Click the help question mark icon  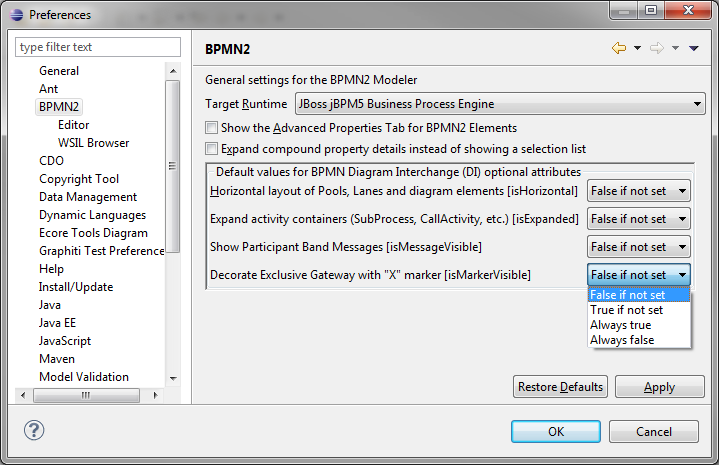pos(34,430)
